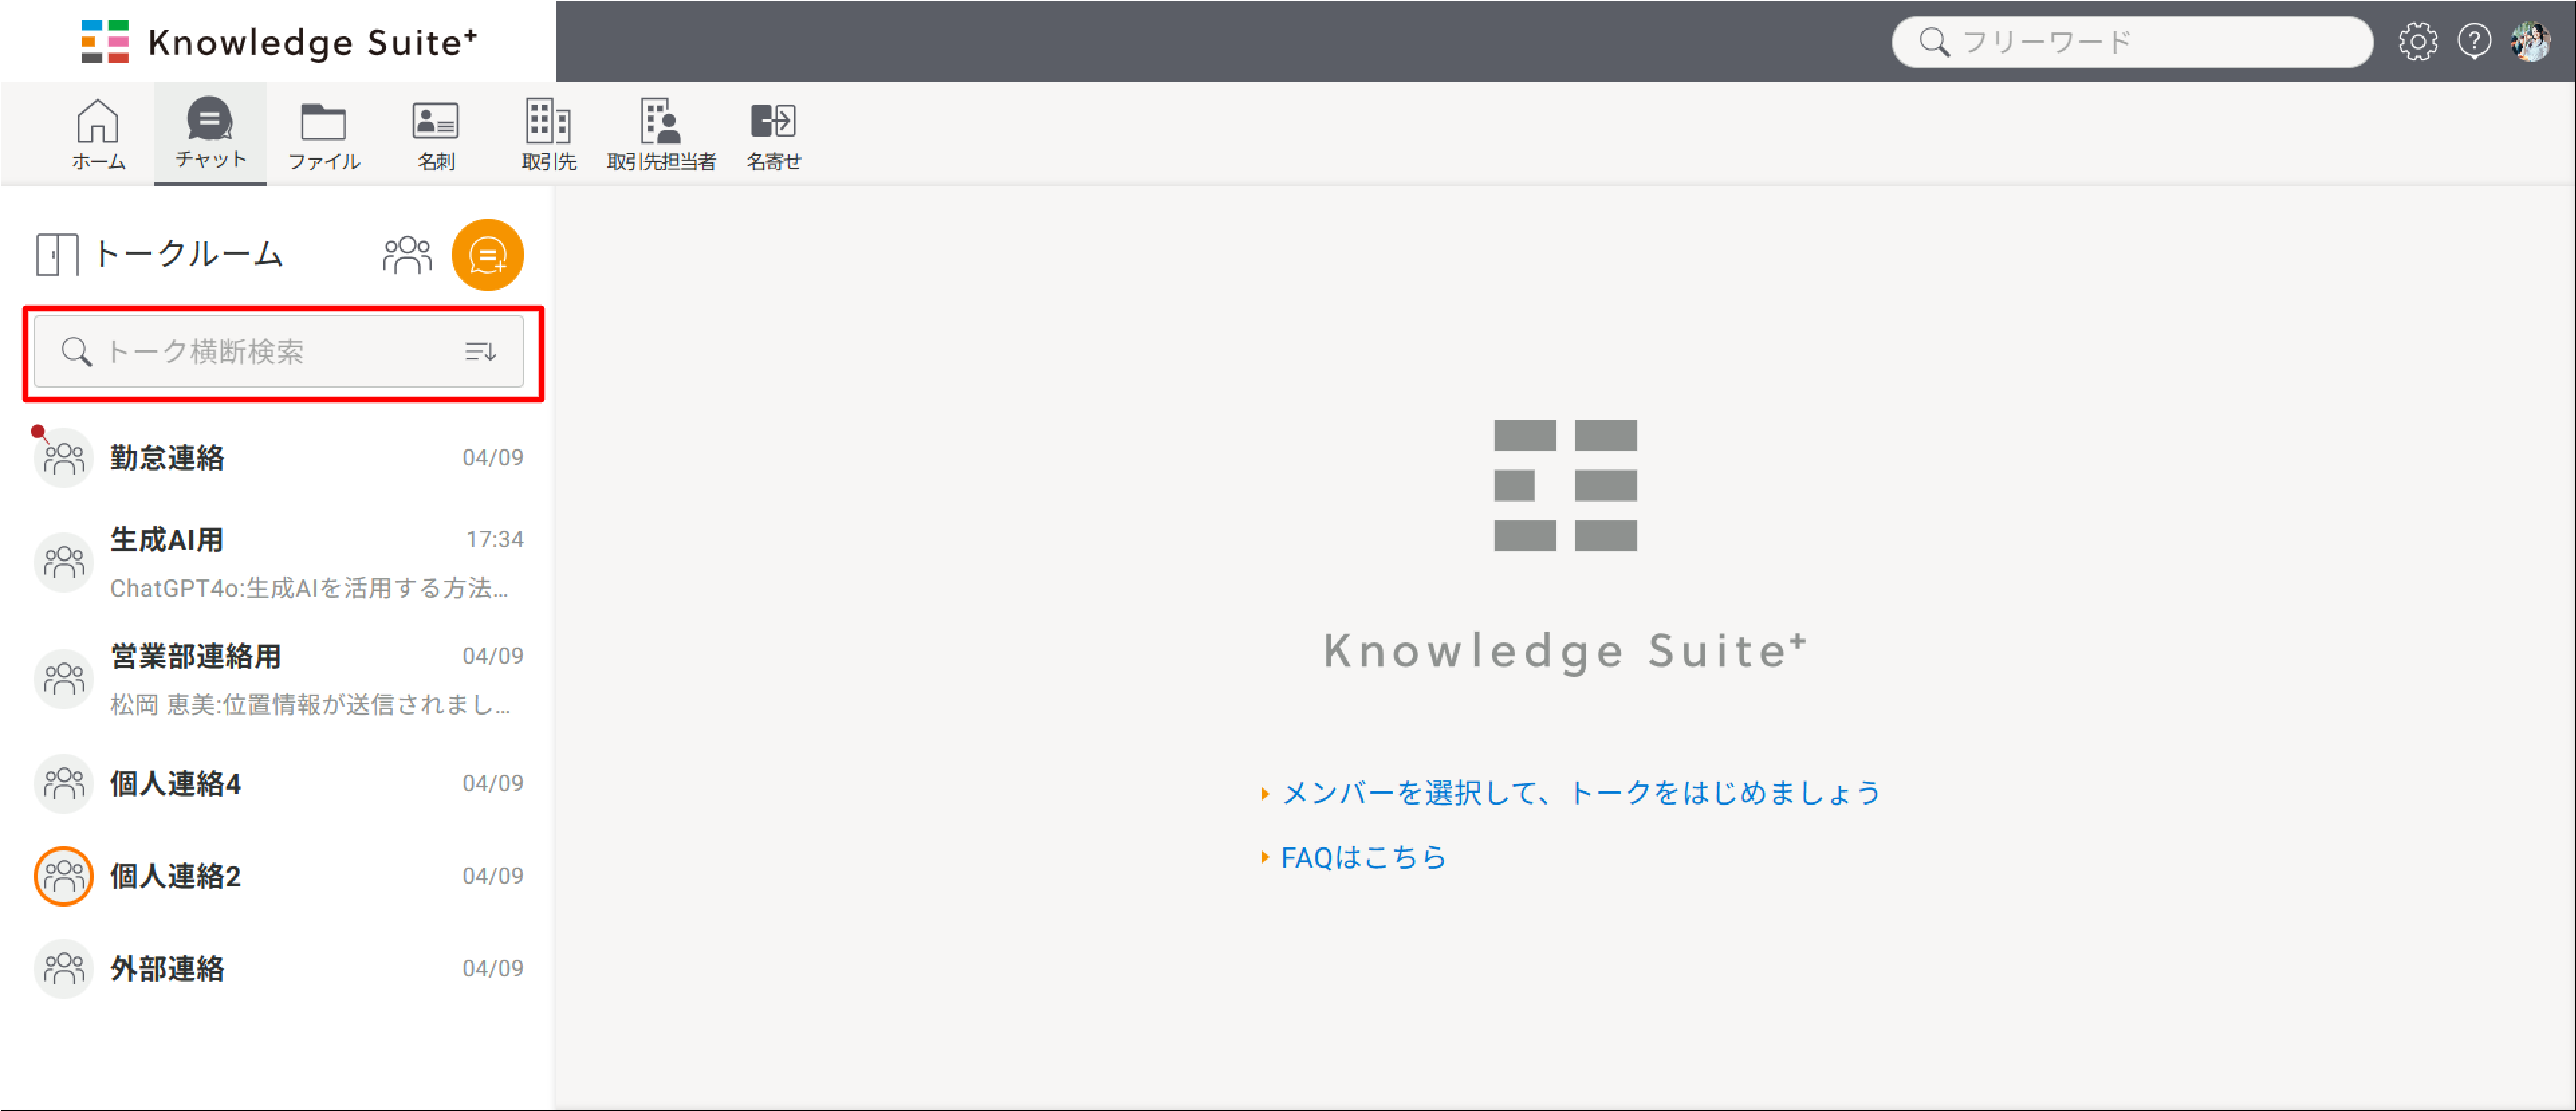The width and height of the screenshot is (2576, 1111).
Task: Click the トークルーム door icon
Action: (57, 254)
